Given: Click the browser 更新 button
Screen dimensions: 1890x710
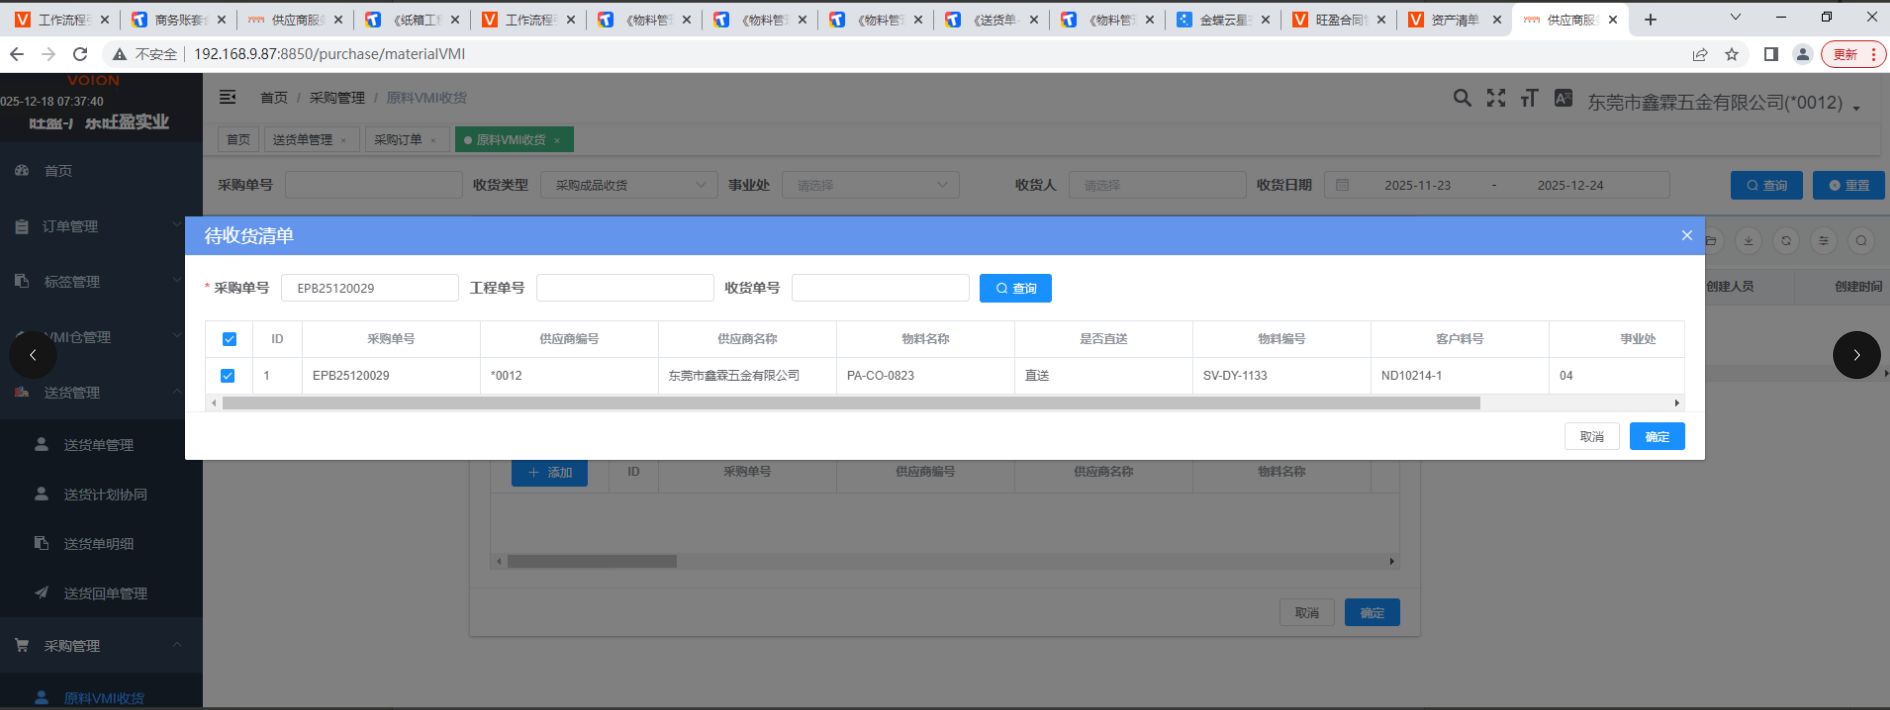Looking at the screenshot, I should [x=1853, y=54].
